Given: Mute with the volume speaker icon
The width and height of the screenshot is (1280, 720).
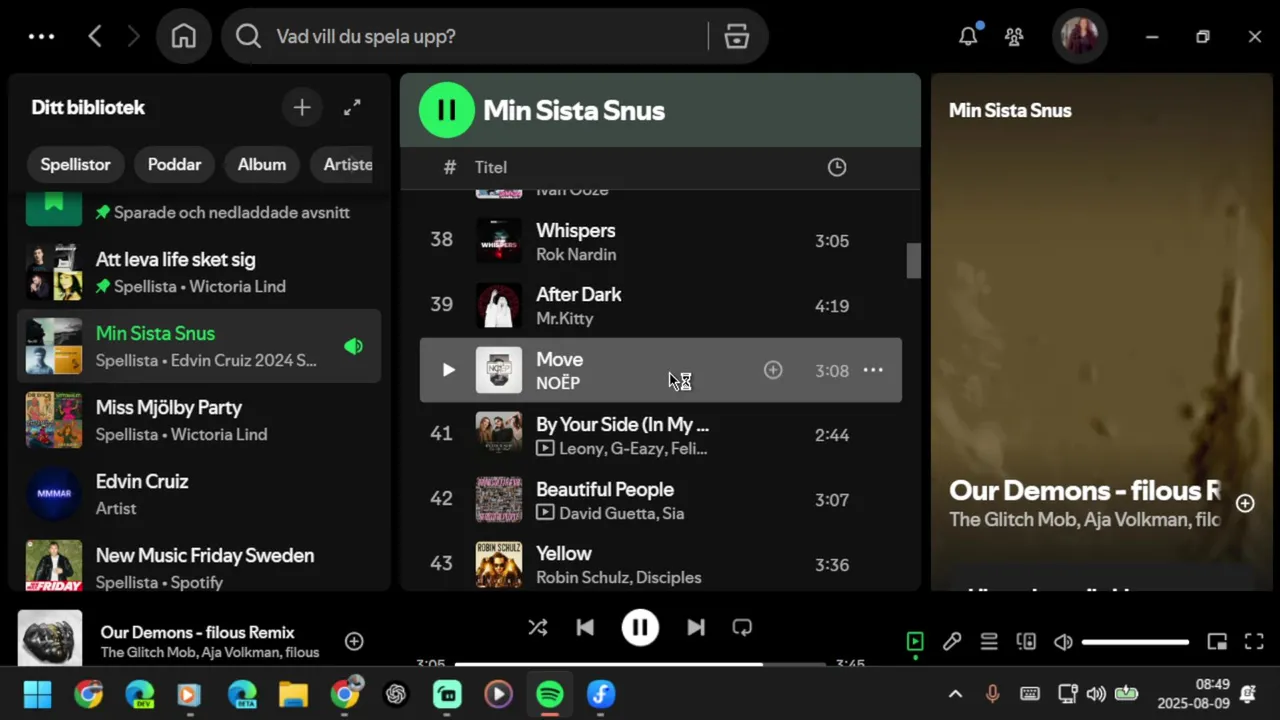Looking at the screenshot, I should tap(1063, 642).
